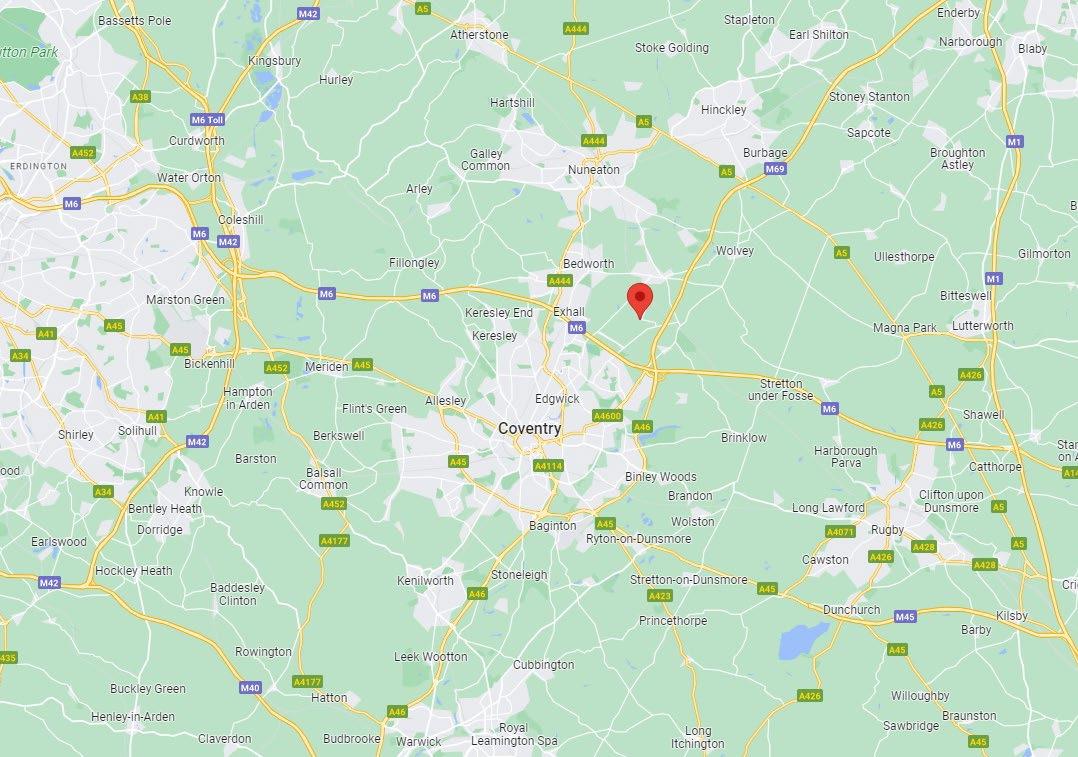
Task: Click the blue reservoir near Dunchurch
Action: (x=803, y=641)
